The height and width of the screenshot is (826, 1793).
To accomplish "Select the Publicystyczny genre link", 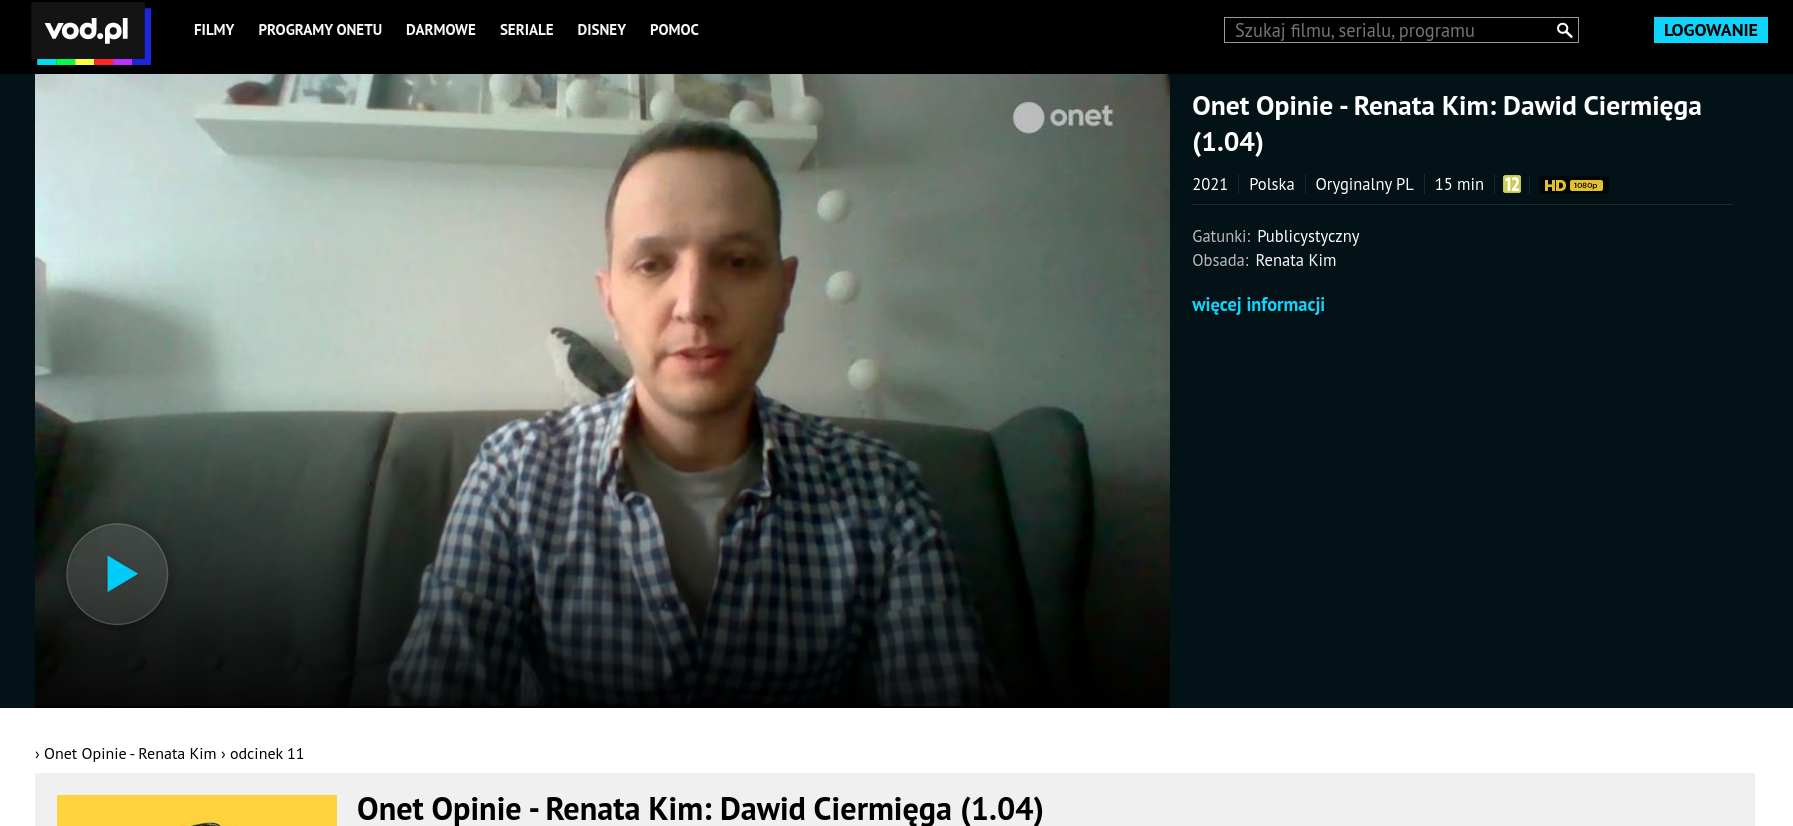I will click(x=1308, y=237).
